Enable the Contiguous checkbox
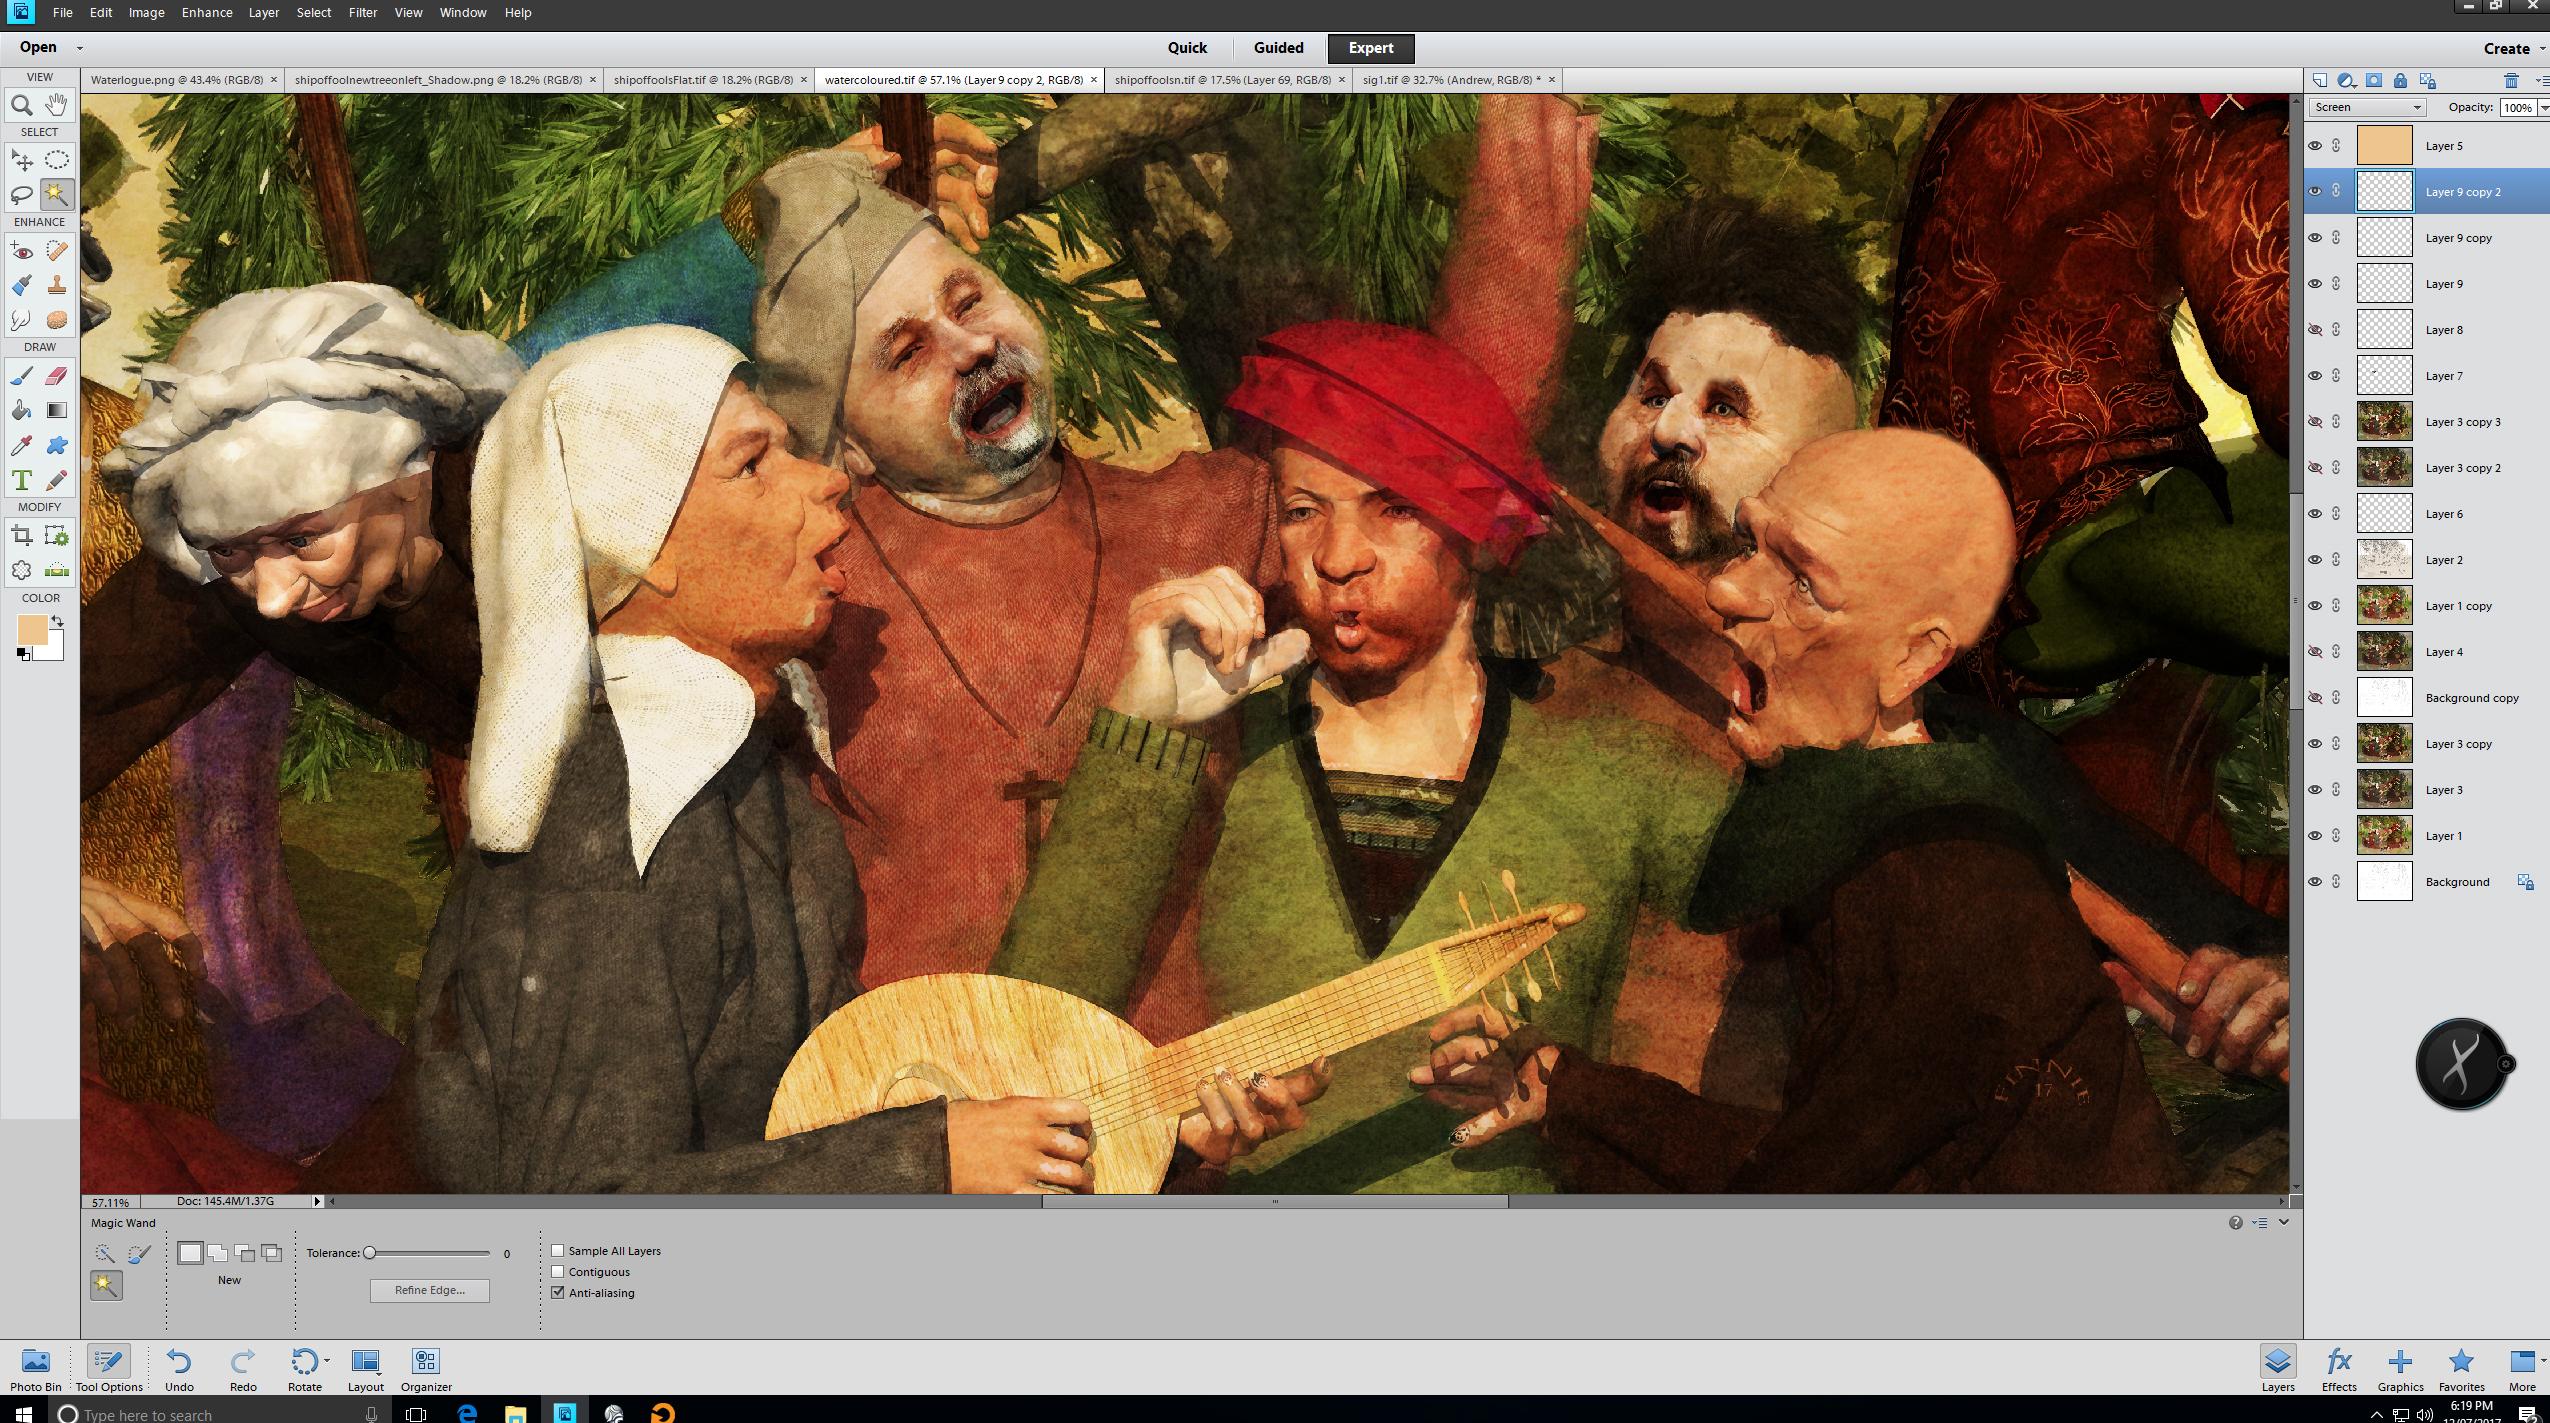Screen dimensions: 2550x1423 (x=558, y=1271)
